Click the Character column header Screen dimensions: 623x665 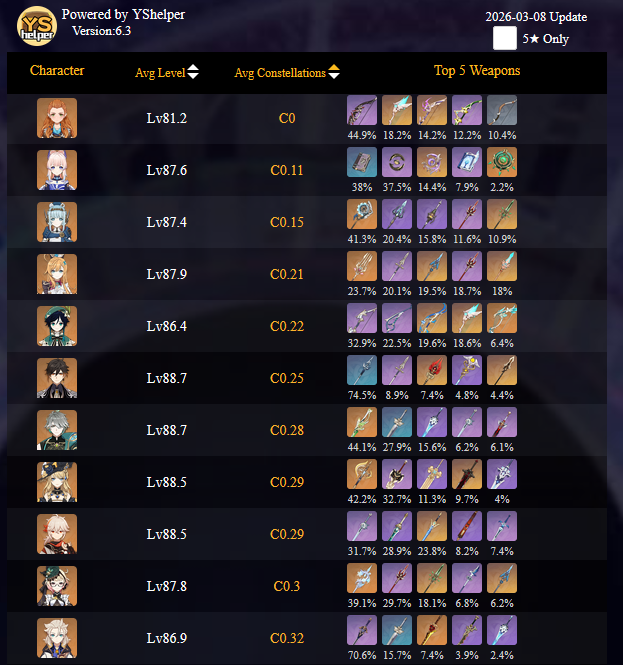(x=57, y=70)
